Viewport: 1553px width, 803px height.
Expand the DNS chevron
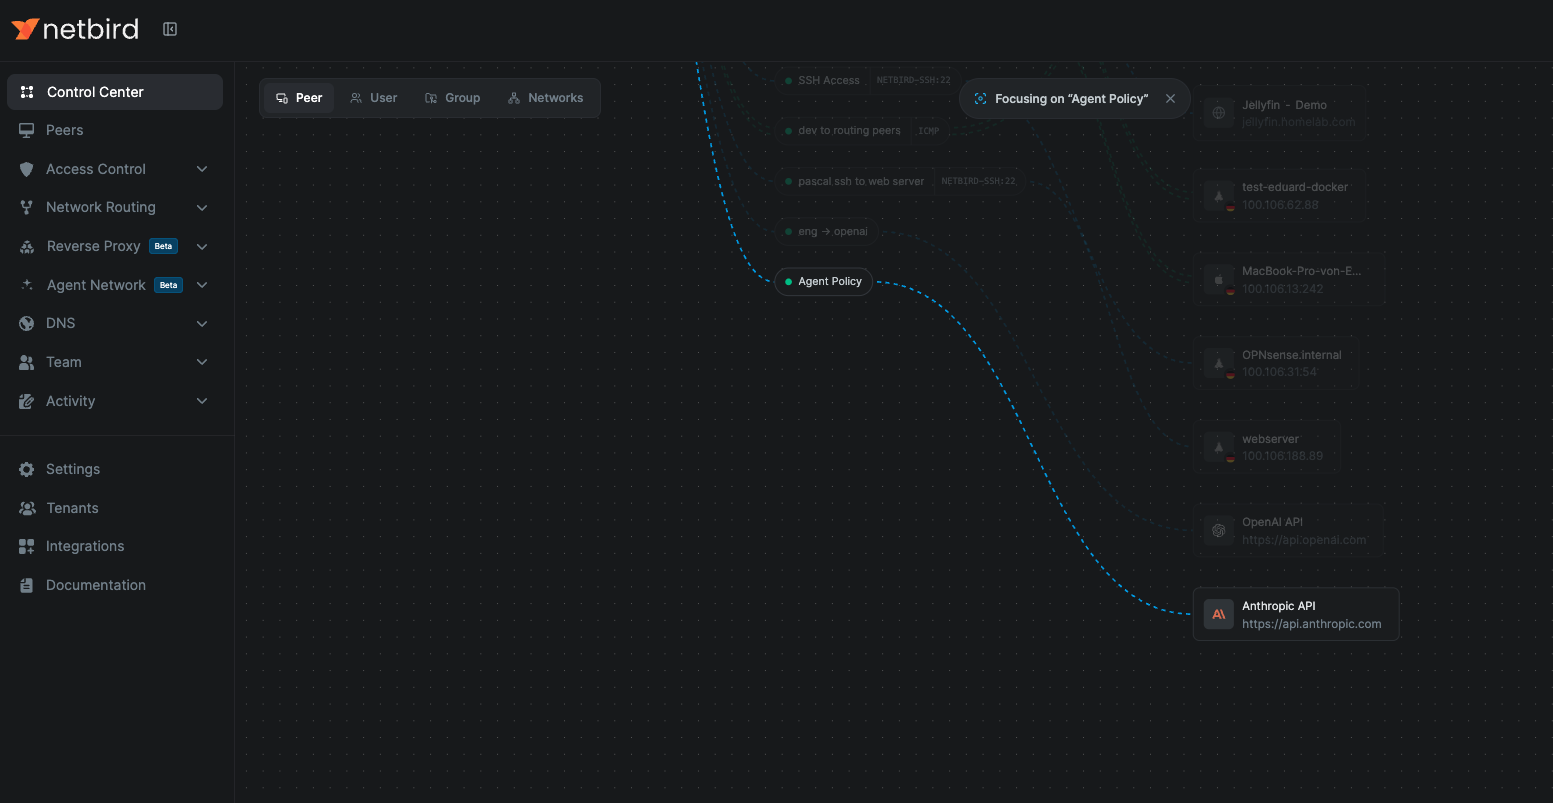(x=202, y=323)
